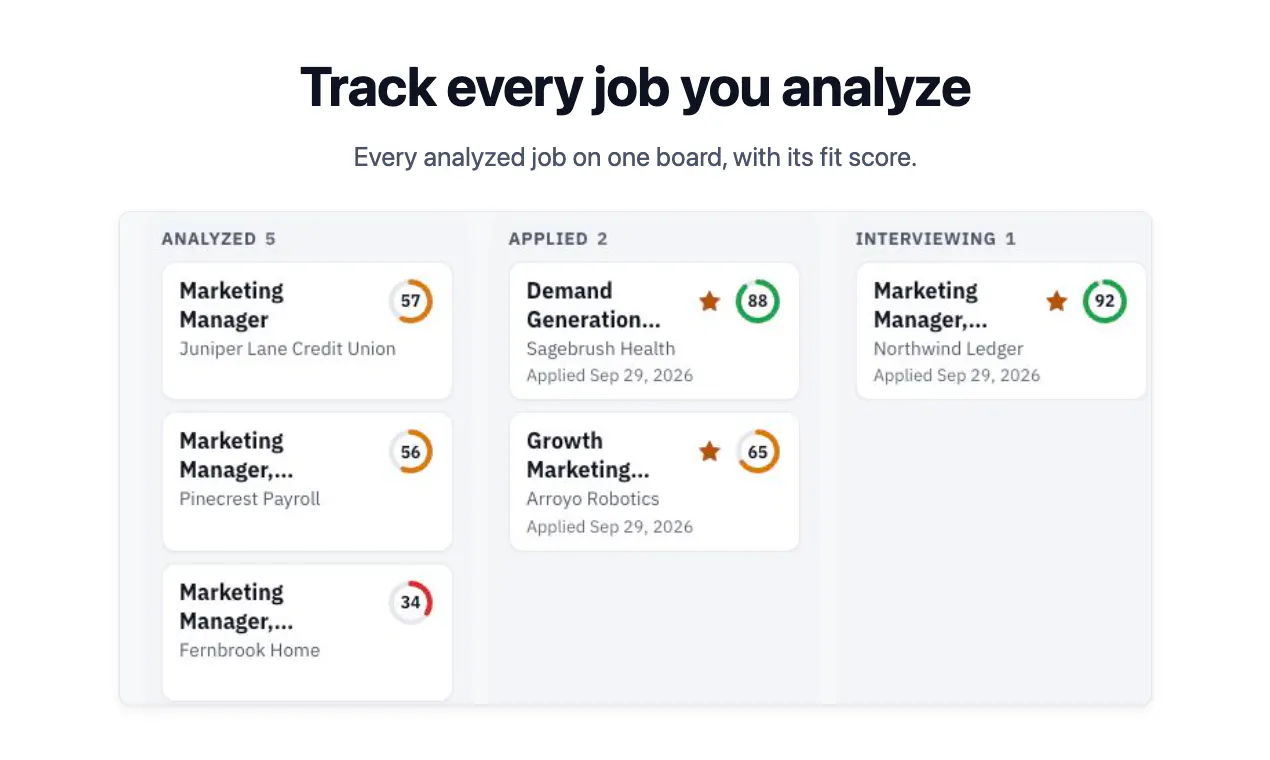Click the green 88 fit score ring
Image resolution: width=1270 pixels, height=760 pixels.
click(x=758, y=301)
